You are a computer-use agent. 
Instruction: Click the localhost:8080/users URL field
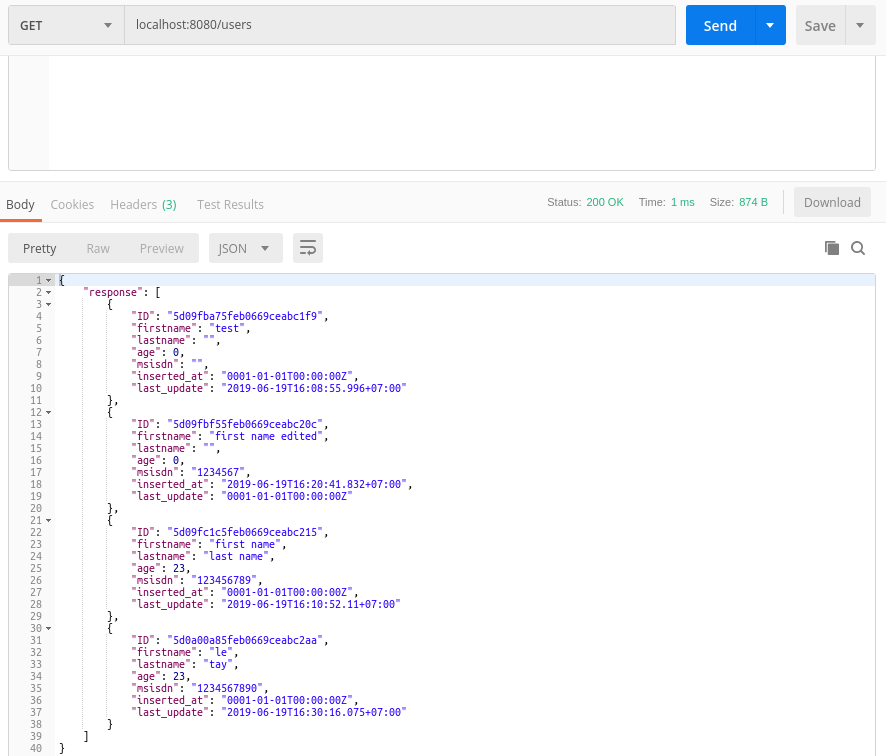[x=400, y=26]
